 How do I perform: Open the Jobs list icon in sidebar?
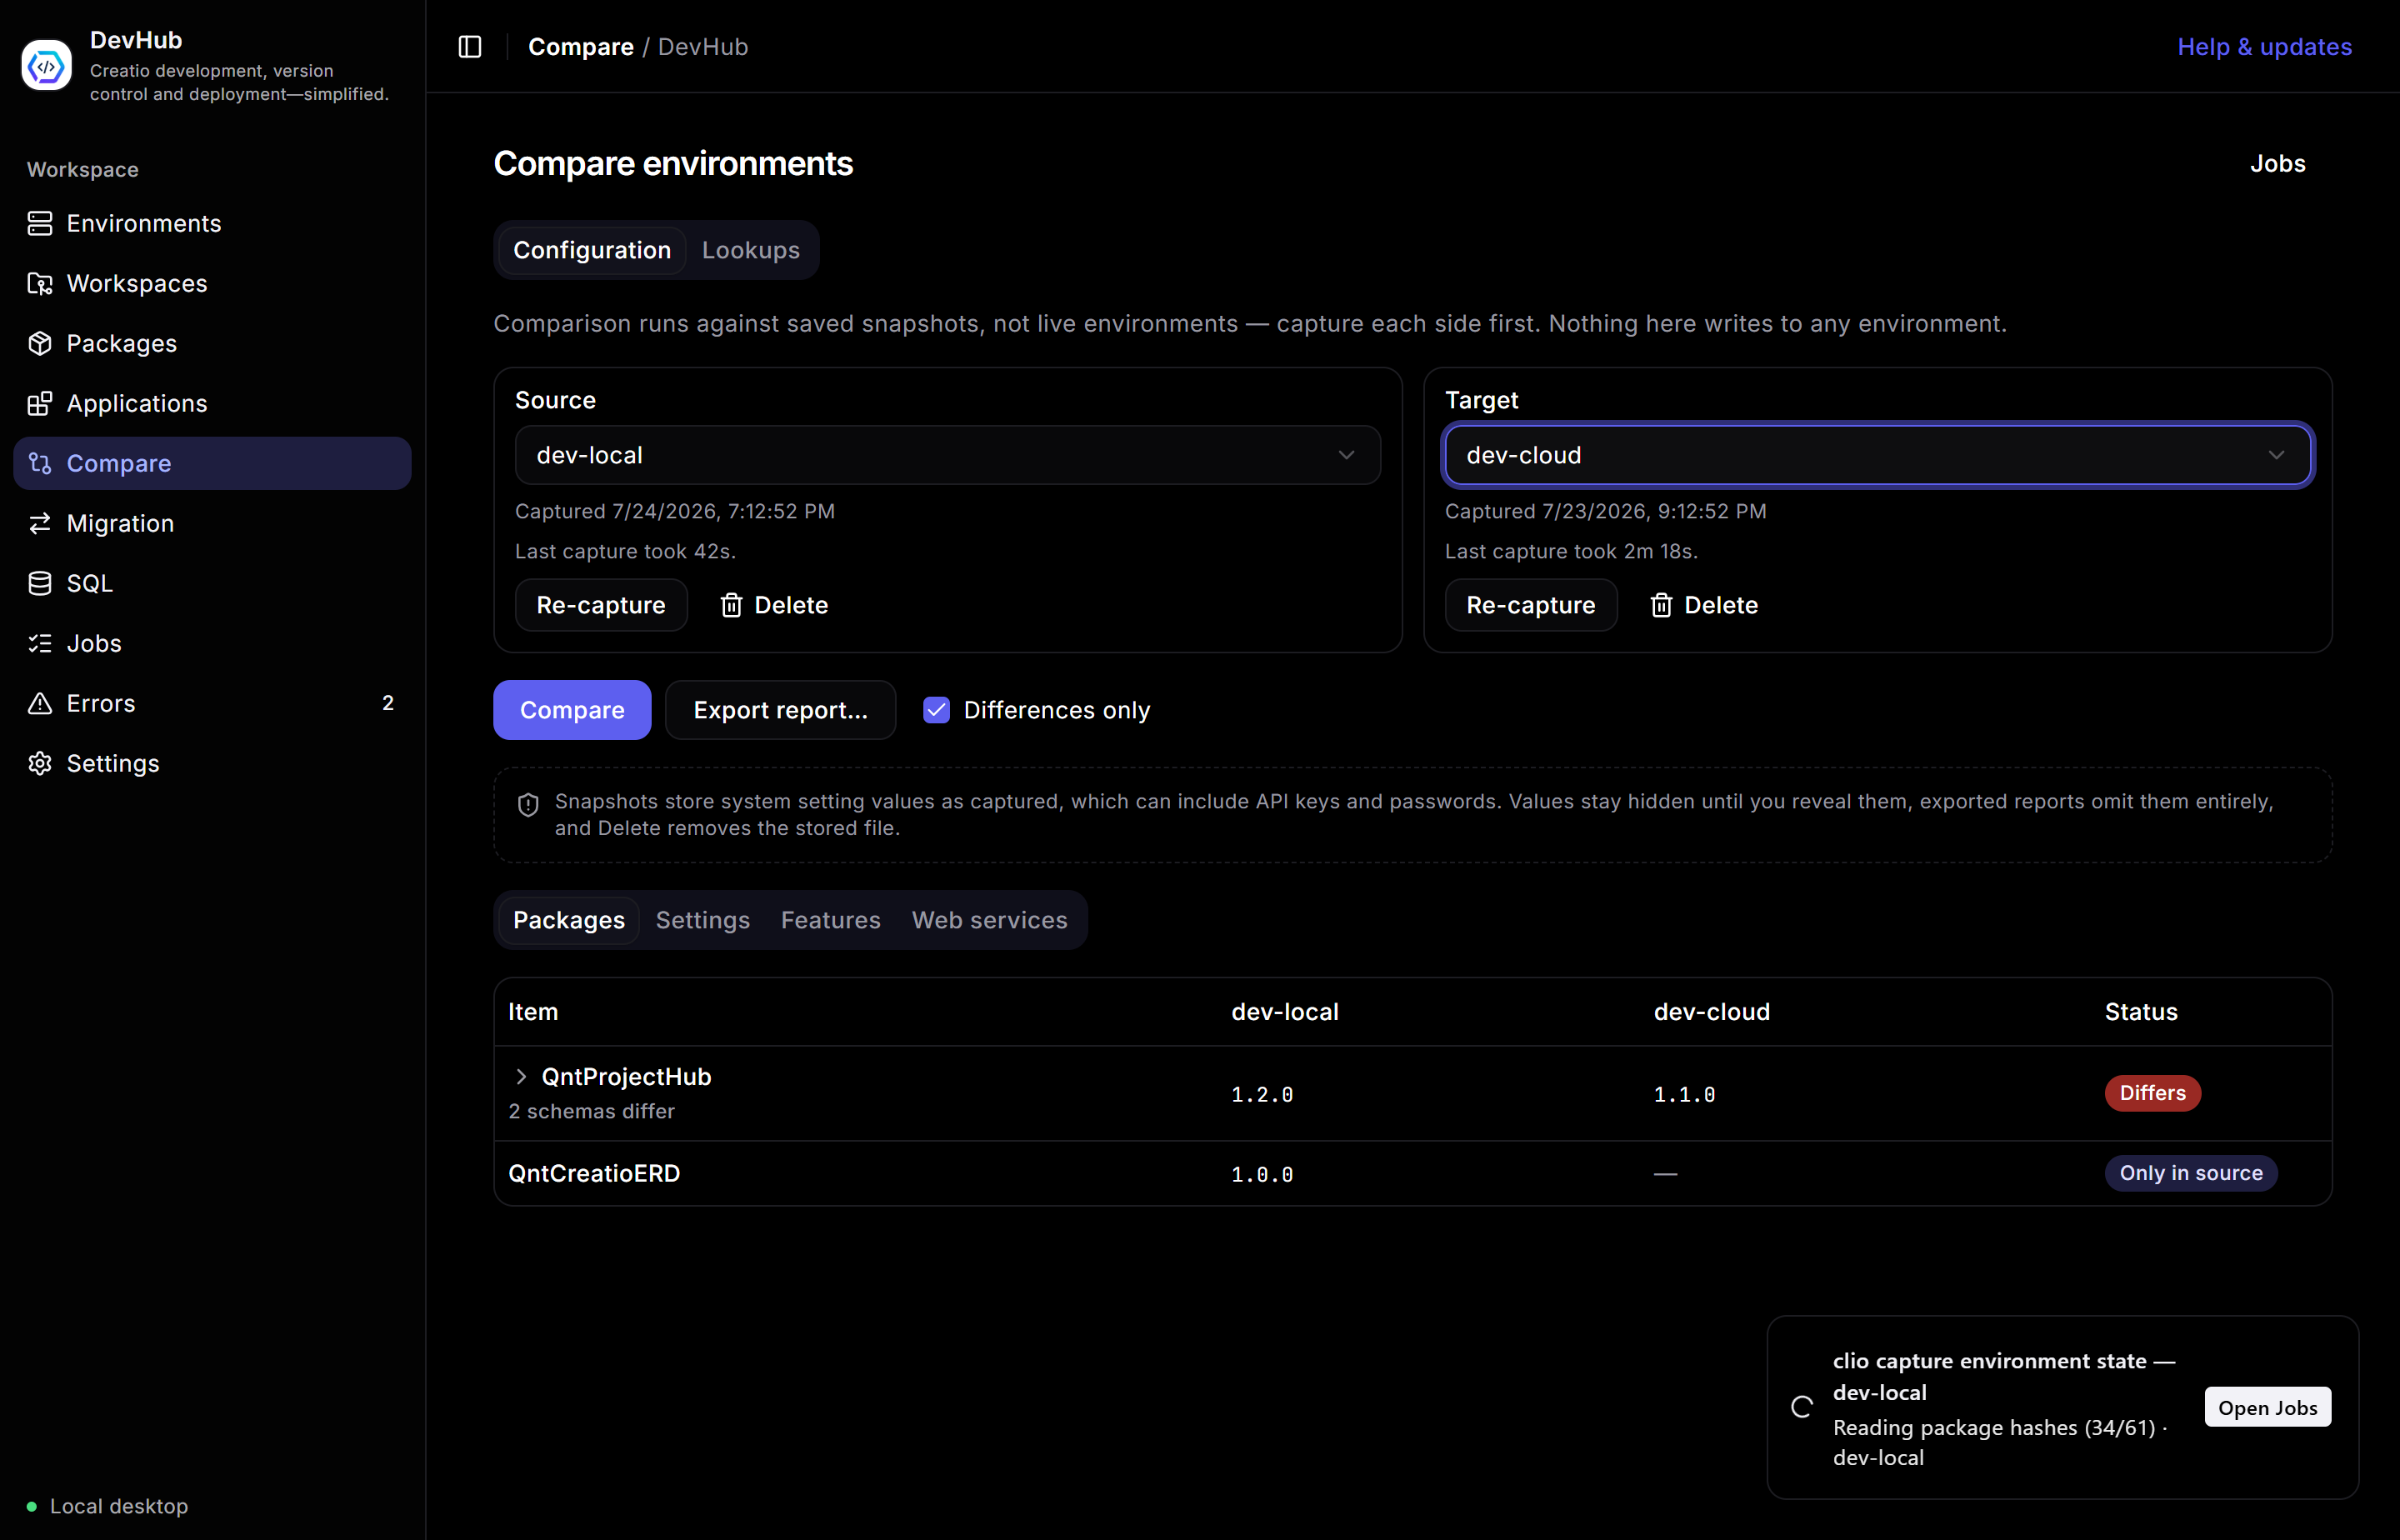point(40,643)
